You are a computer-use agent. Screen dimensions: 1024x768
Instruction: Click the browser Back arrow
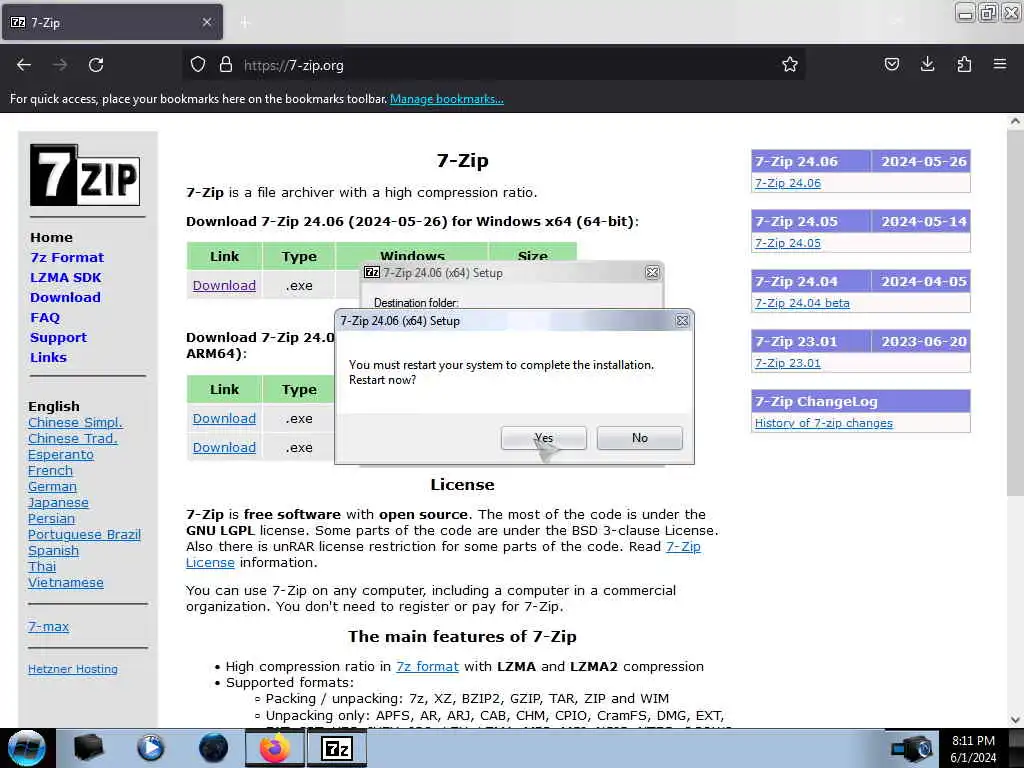point(24,65)
